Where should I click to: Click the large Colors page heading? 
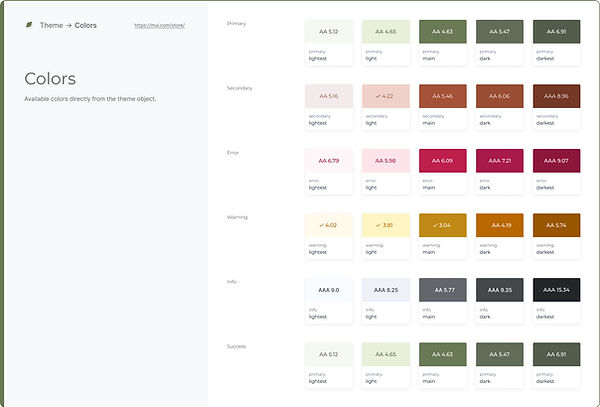[x=50, y=79]
